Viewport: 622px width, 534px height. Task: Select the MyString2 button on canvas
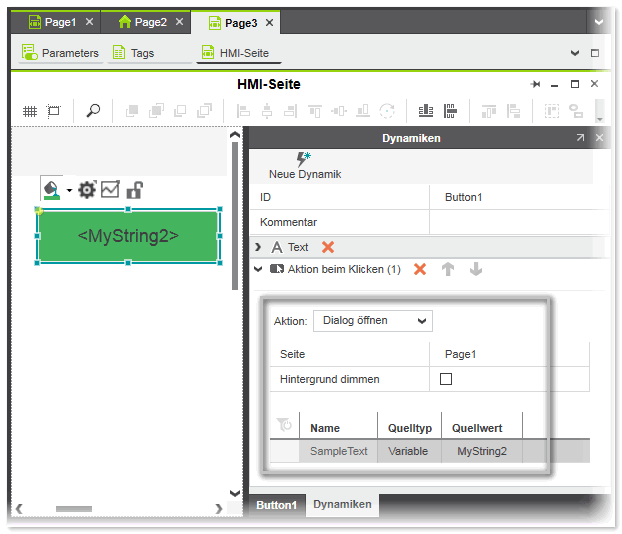[x=128, y=236]
